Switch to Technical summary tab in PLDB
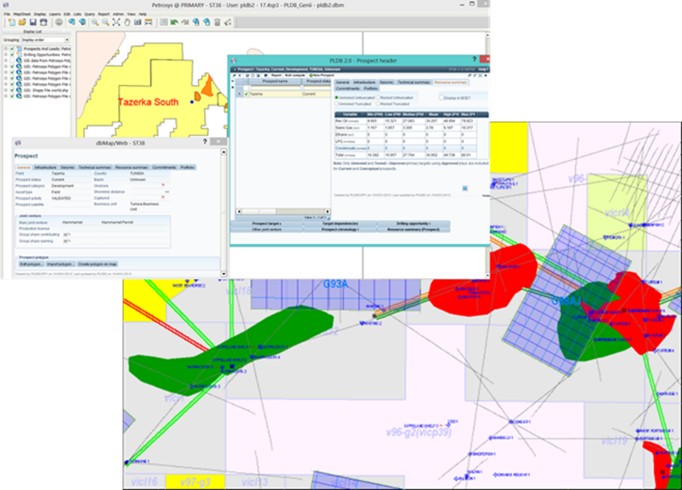682x490 pixels. coord(415,80)
